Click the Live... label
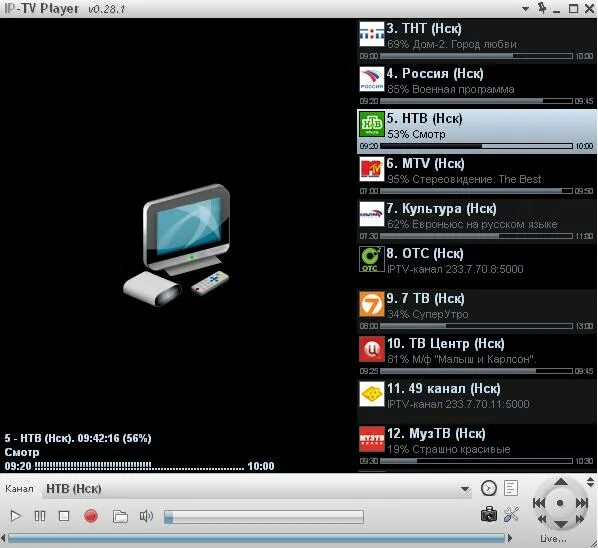Viewport: 598px width, 548px height. click(553, 539)
